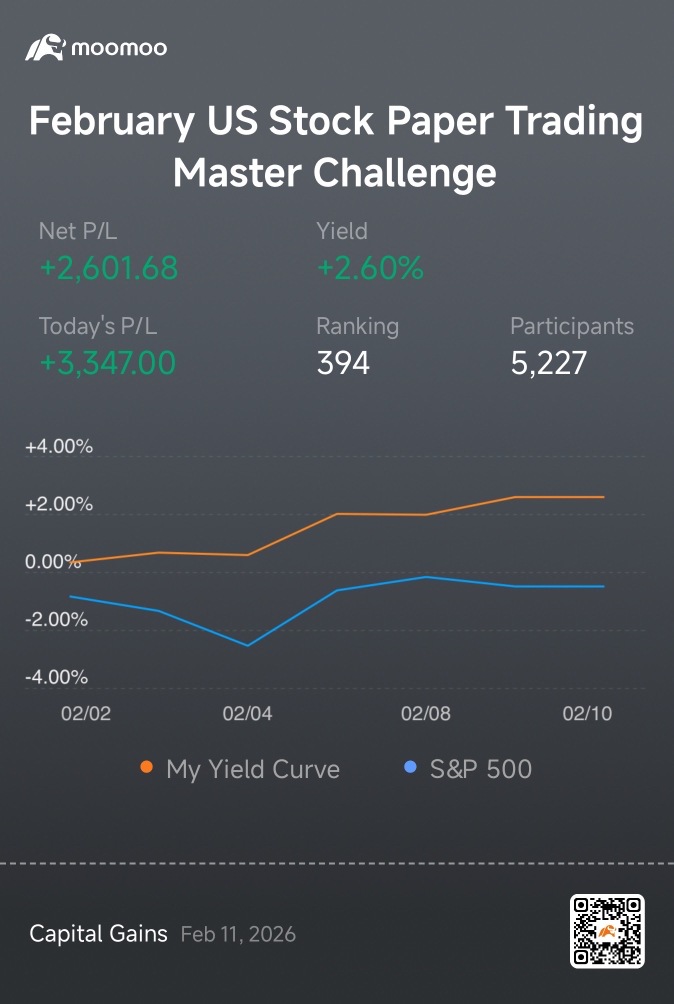Click Today's P/L value +3,347.00
674x1004 pixels.
click(108, 363)
